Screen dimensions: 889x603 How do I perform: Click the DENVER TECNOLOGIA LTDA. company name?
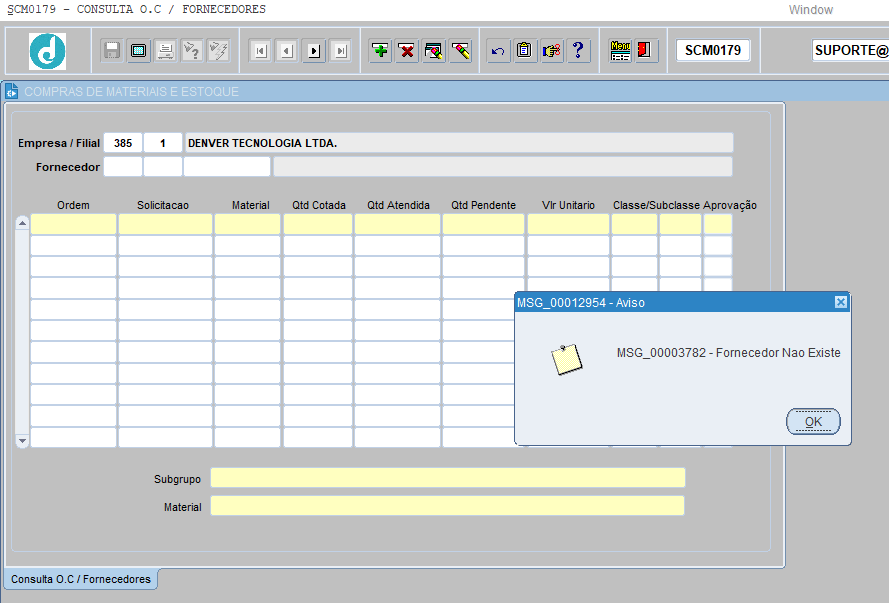263,143
